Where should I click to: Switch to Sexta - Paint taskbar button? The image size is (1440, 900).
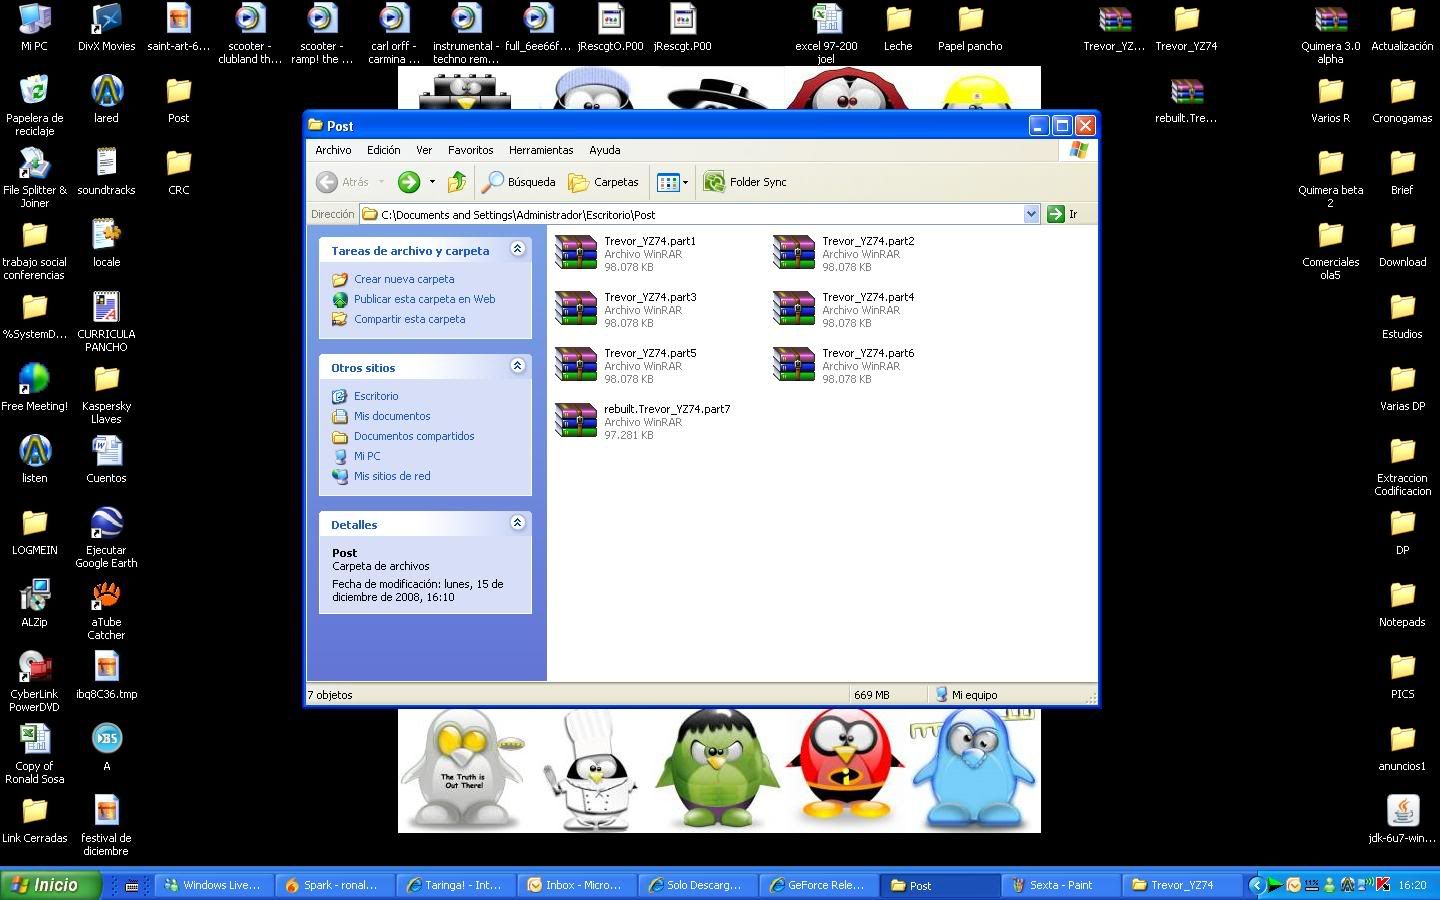pyautogui.click(x=1060, y=885)
